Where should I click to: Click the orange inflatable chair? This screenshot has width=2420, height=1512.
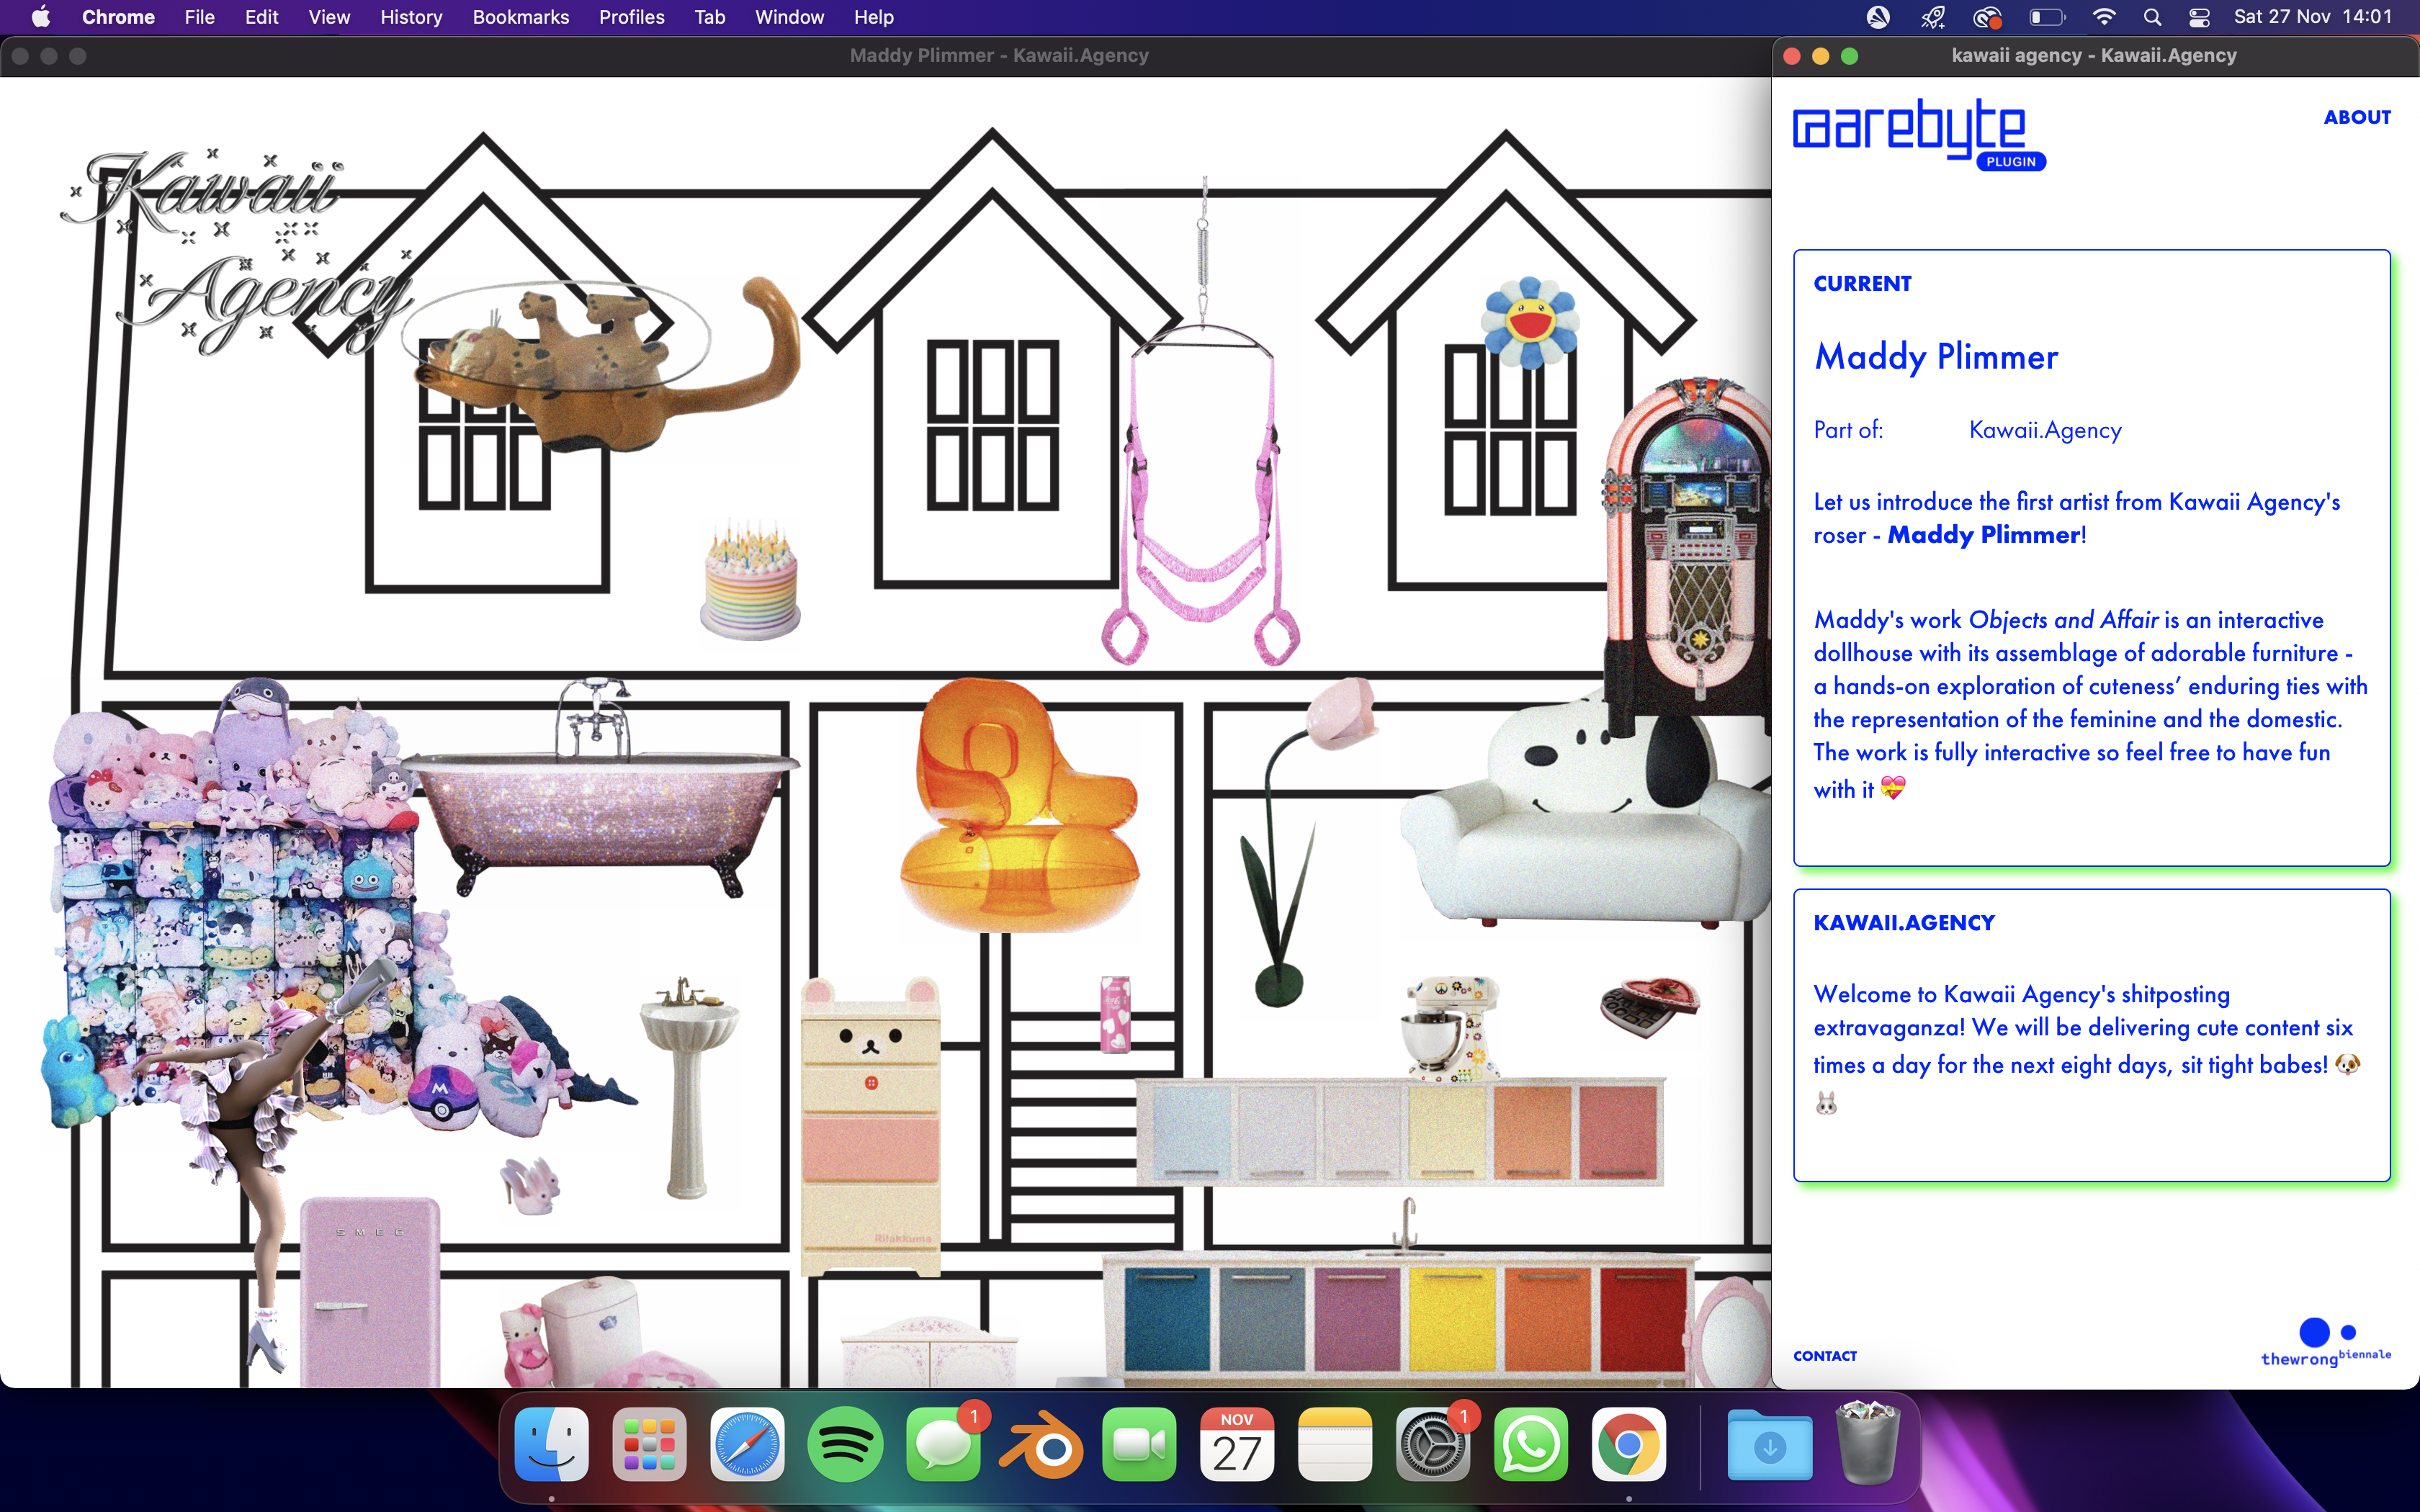[x=1020, y=805]
